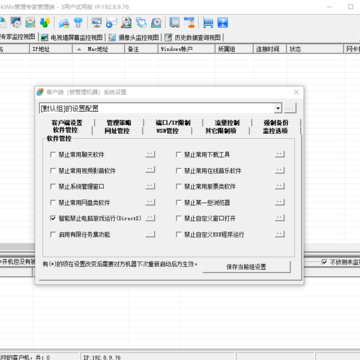Sort by the 连接时间 column header

[270, 49]
